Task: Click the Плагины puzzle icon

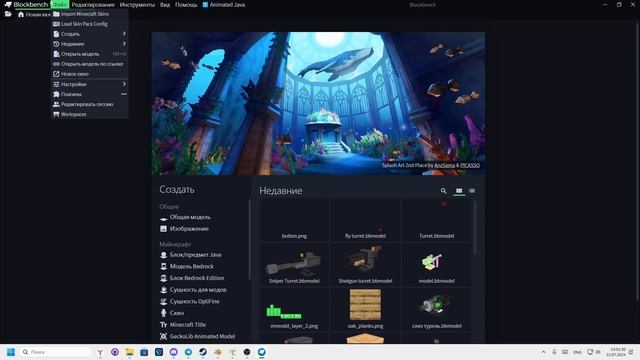Action: point(56,94)
